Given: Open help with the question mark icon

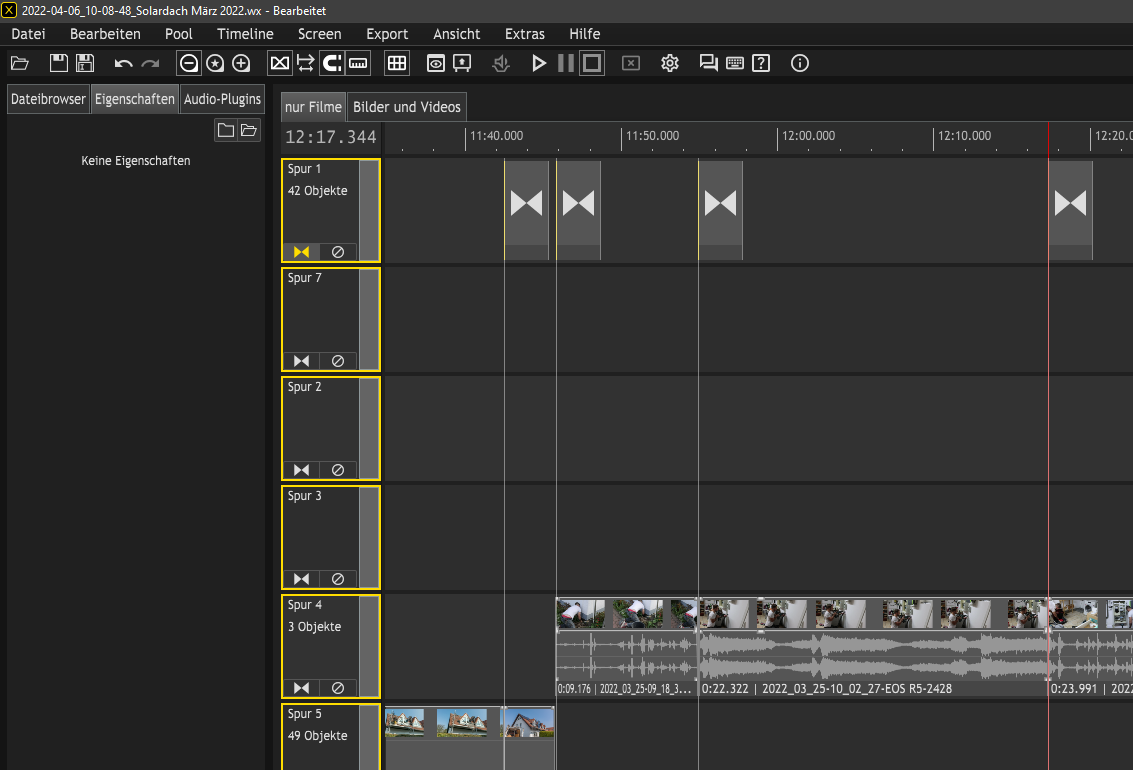Looking at the screenshot, I should pyautogui.click(x=761, y=64).
